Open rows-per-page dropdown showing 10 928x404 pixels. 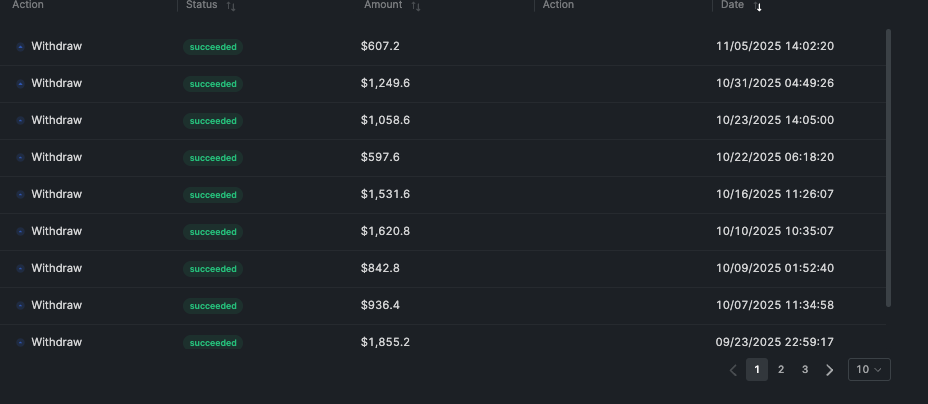(869, 370)
